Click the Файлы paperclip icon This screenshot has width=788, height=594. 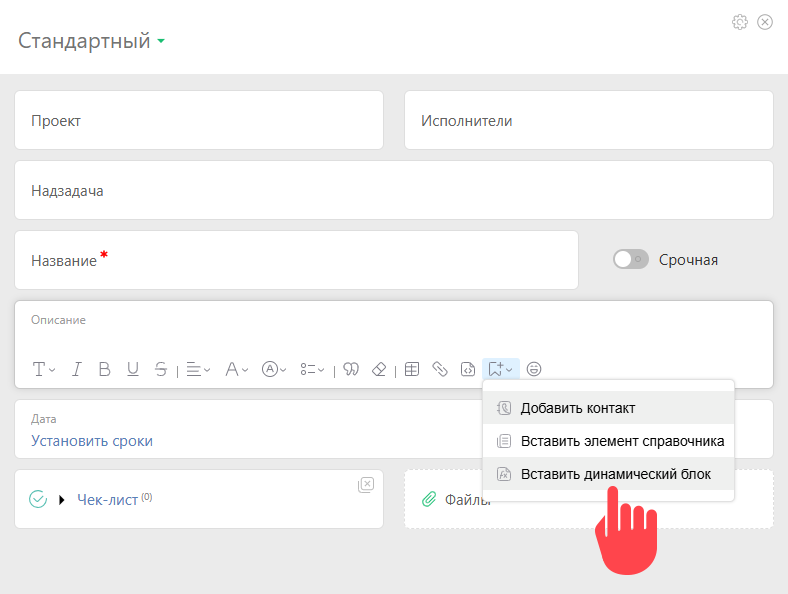point(429,499)
